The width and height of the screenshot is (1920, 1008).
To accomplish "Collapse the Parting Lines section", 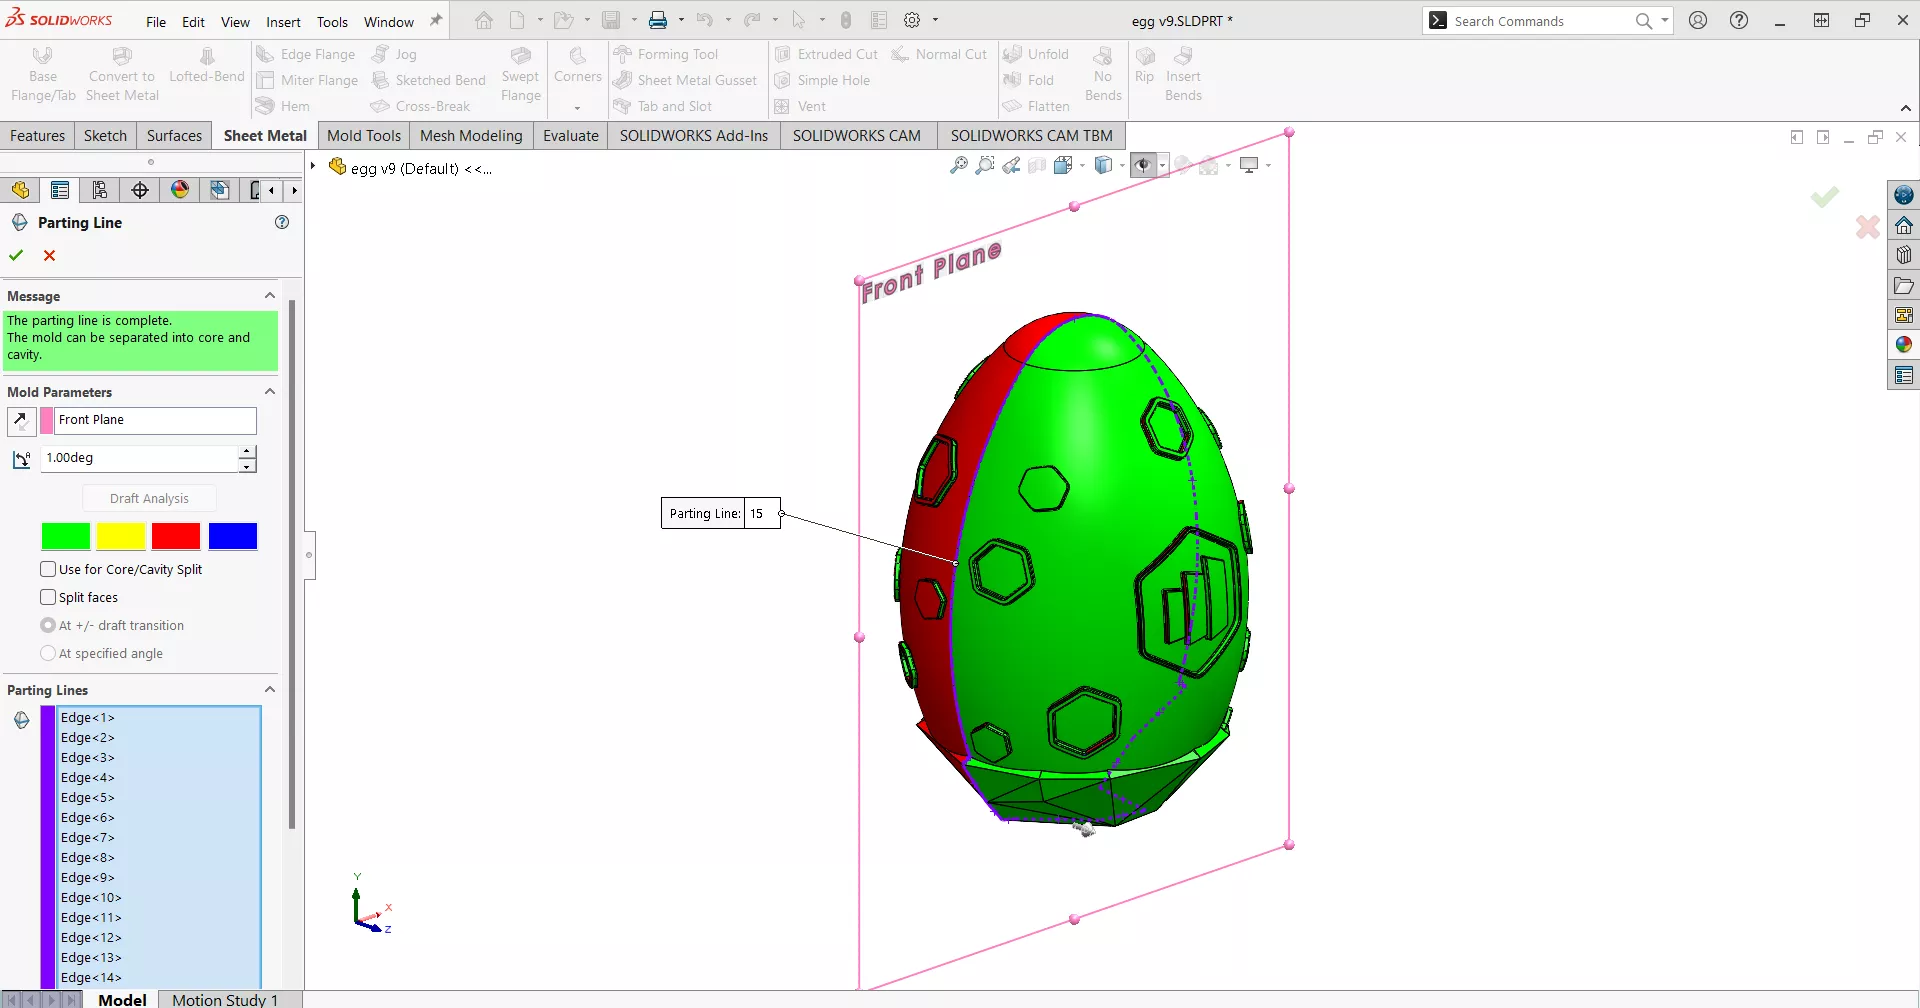I will (x=269, y=688).
